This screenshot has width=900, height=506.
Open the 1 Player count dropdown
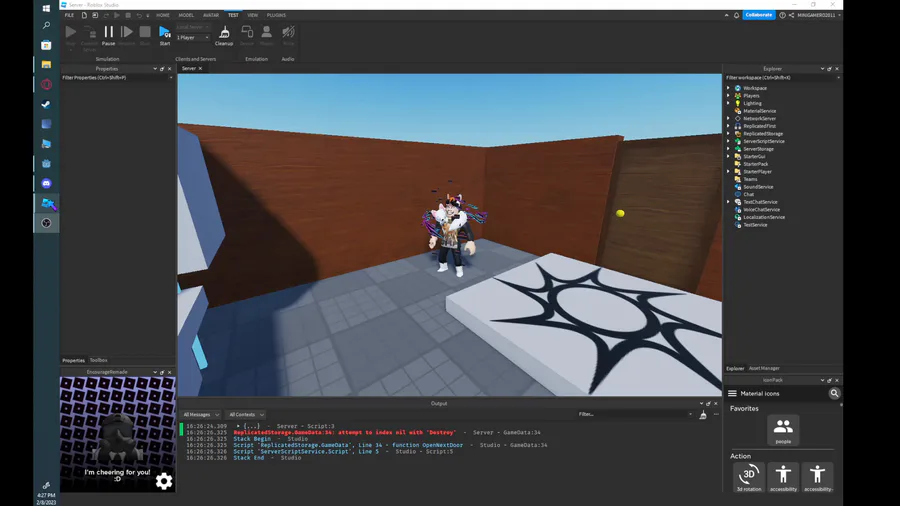coord(193,37)
